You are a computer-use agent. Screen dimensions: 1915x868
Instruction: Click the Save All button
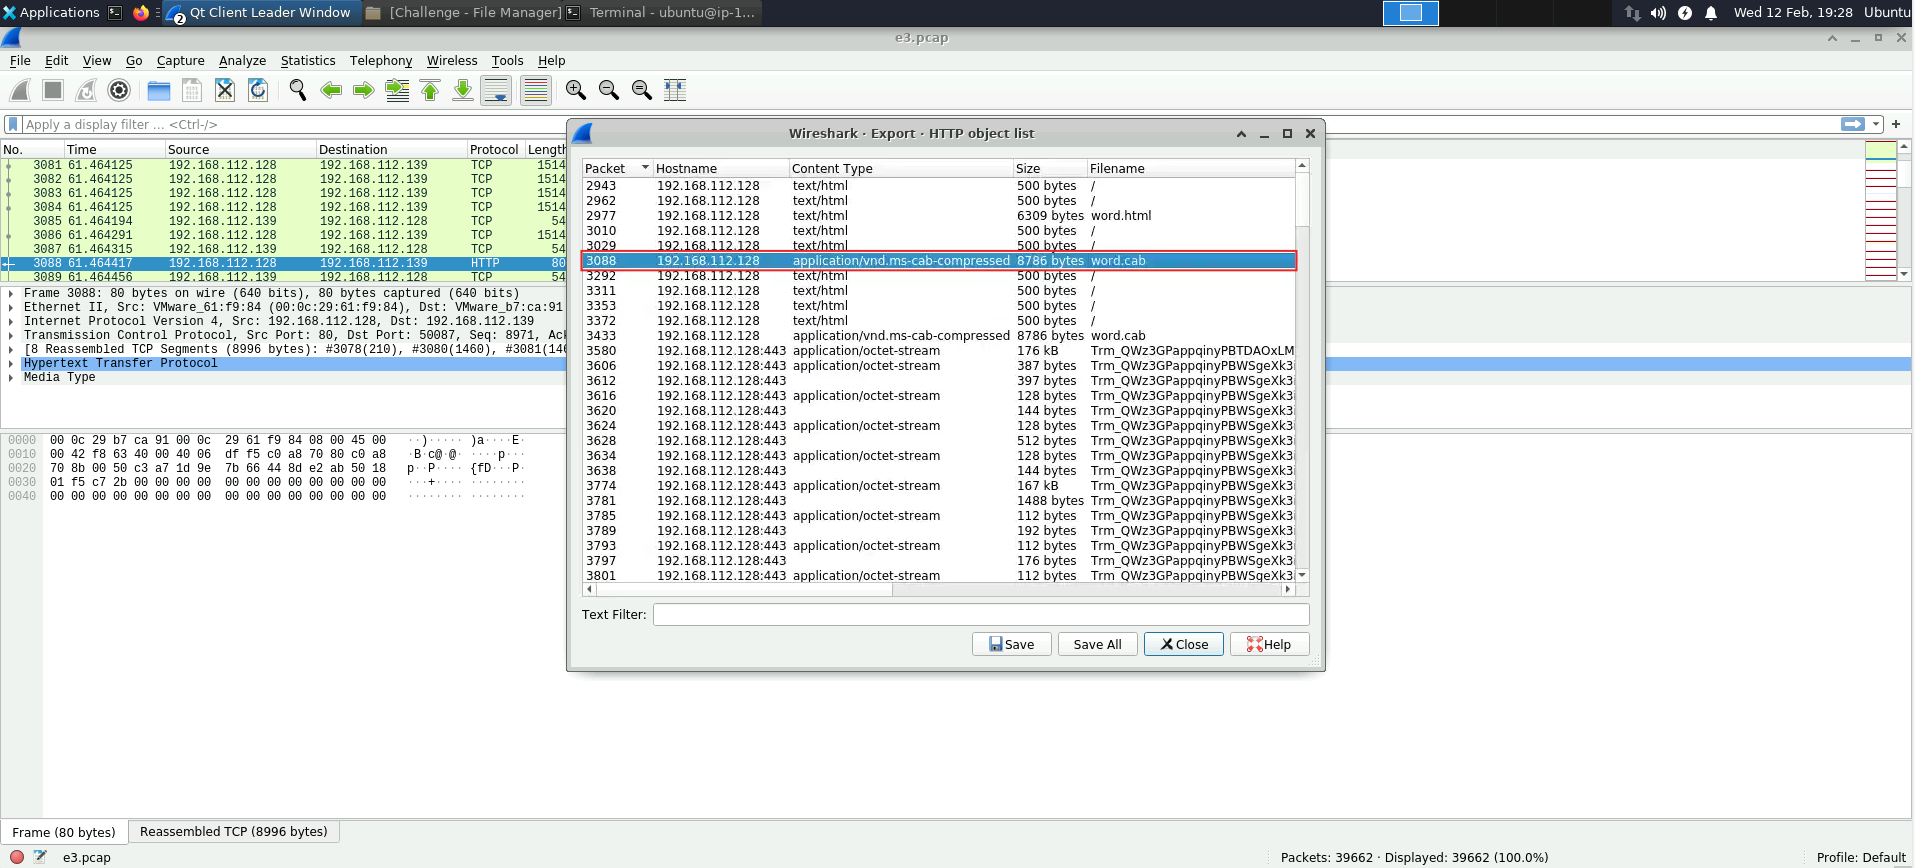pyautogui.click(x=1097, y=645)
